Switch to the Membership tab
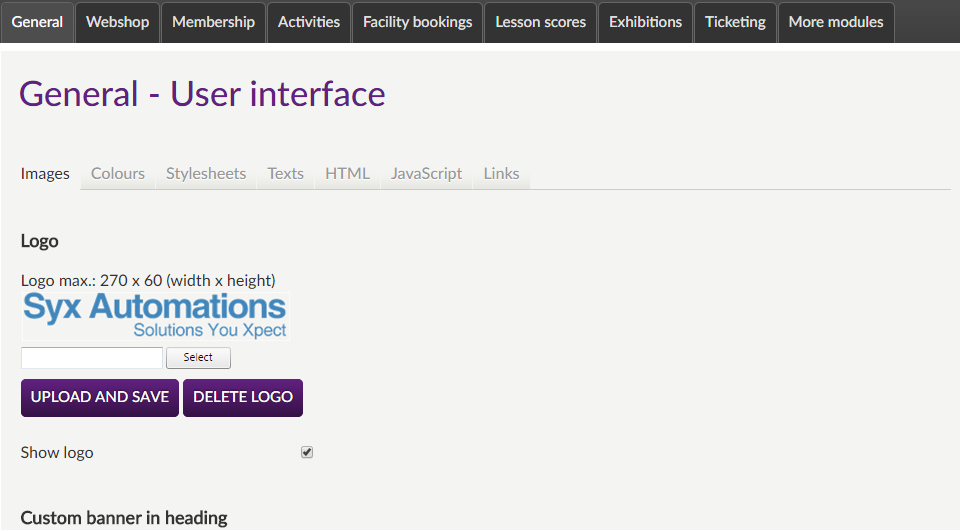Viewport: 960px width, 530px height. coord(213,22)
